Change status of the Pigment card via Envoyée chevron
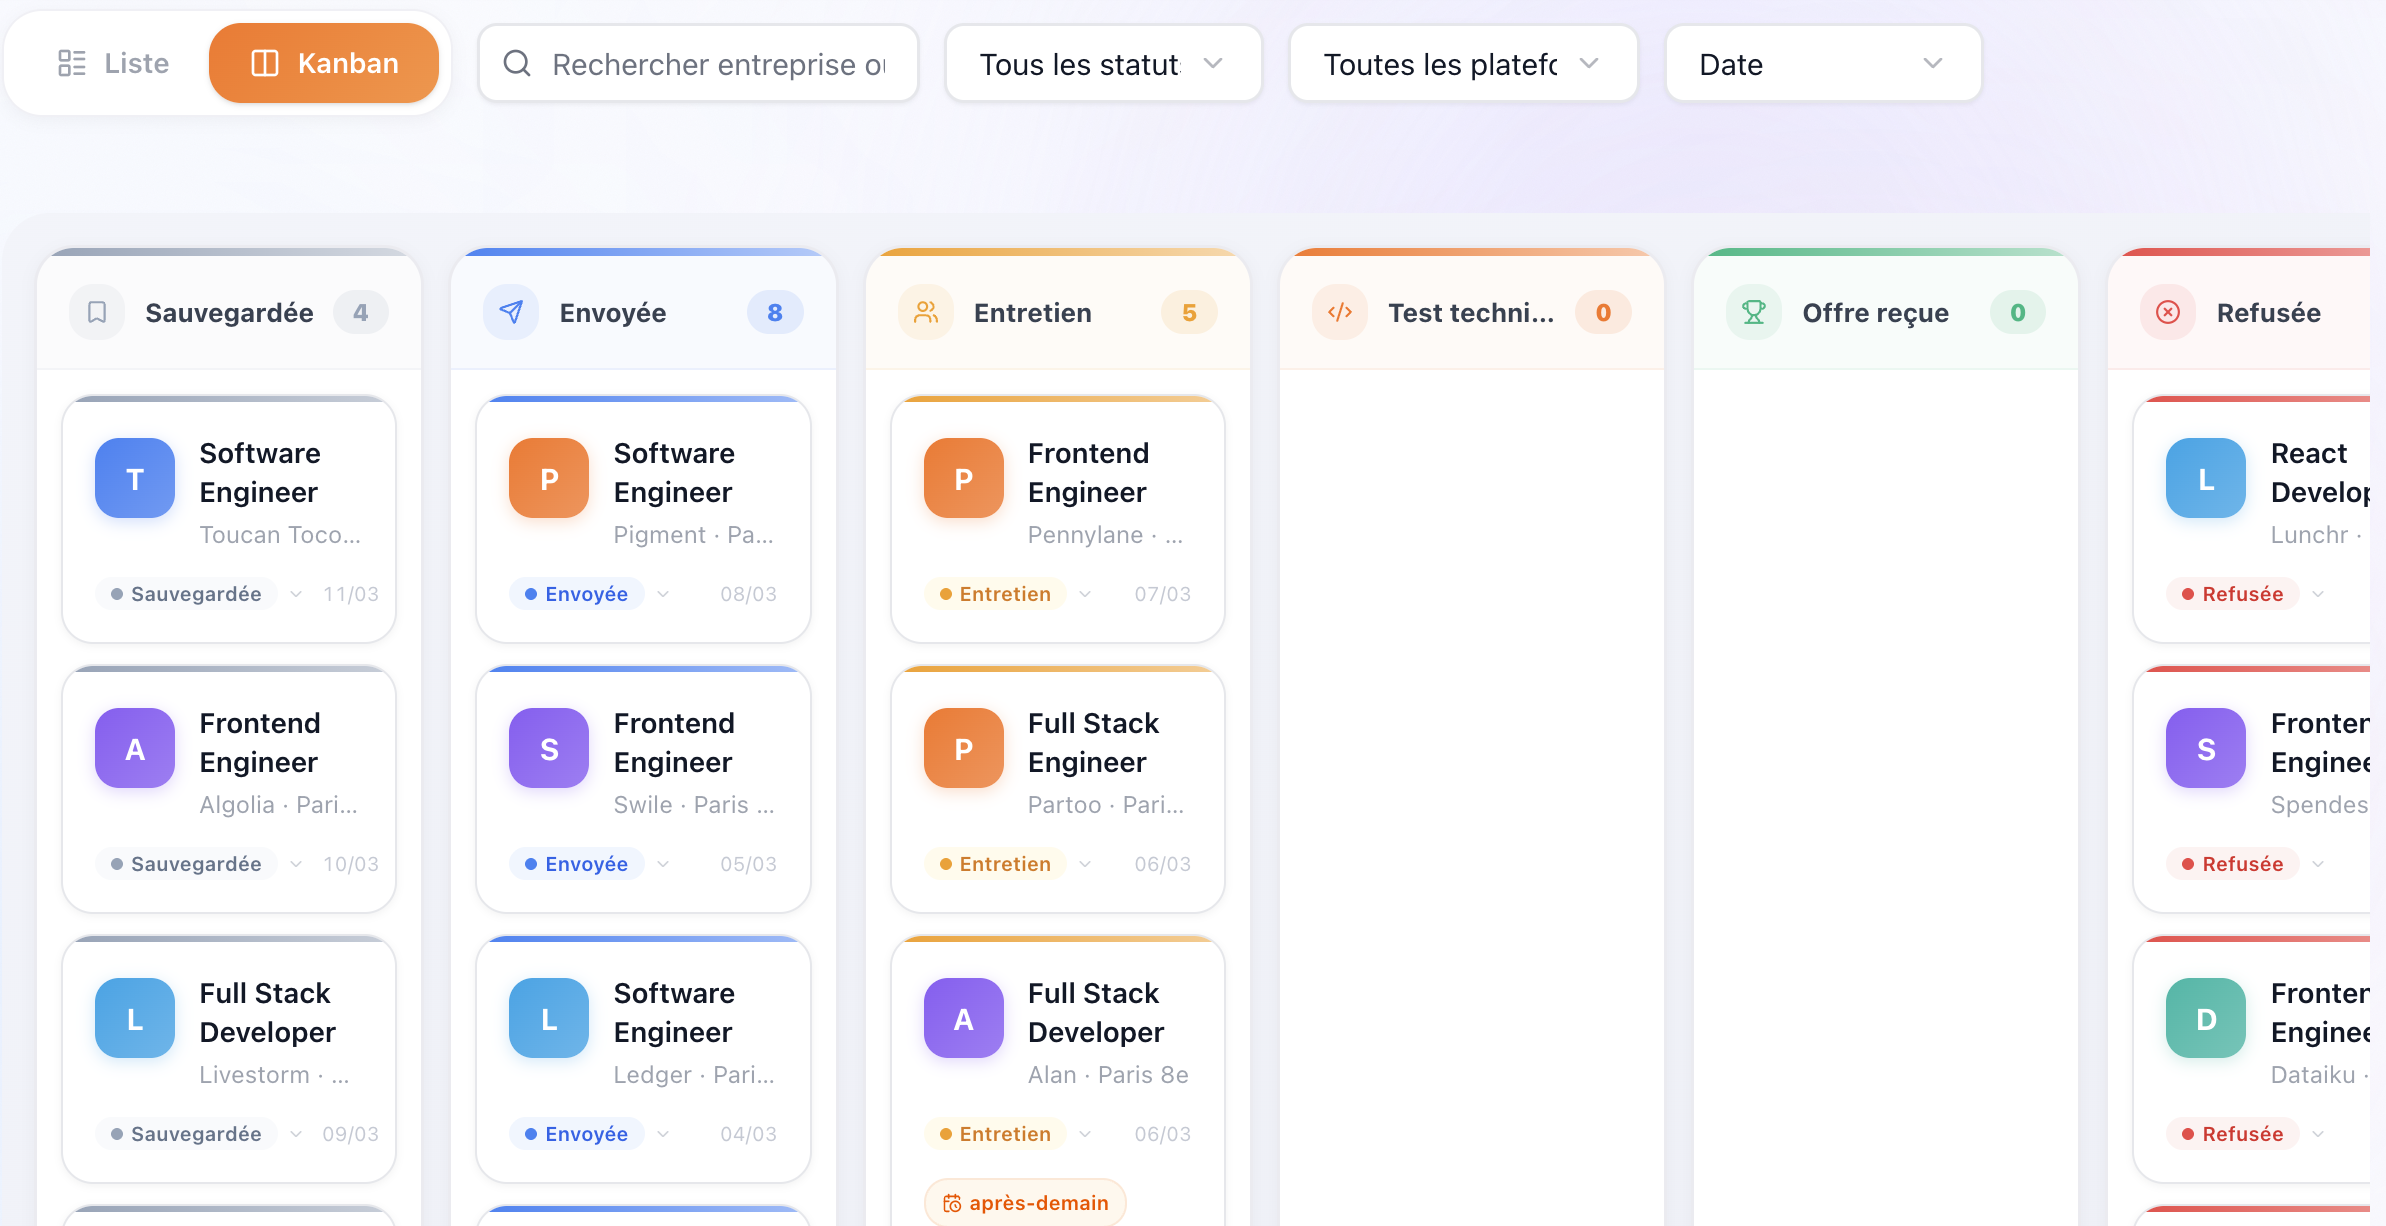Viewport: 2386px width, 1226px height. (663, 594)
